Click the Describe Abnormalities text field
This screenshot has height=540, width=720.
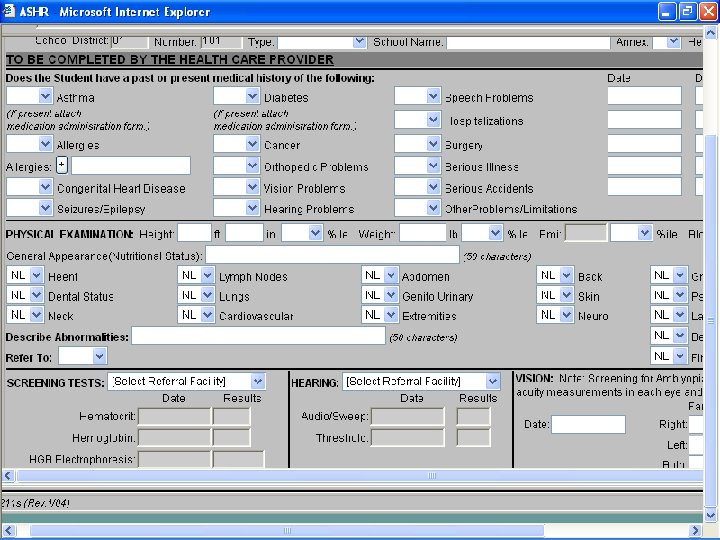pyautogui.click(x=258, y=336)
